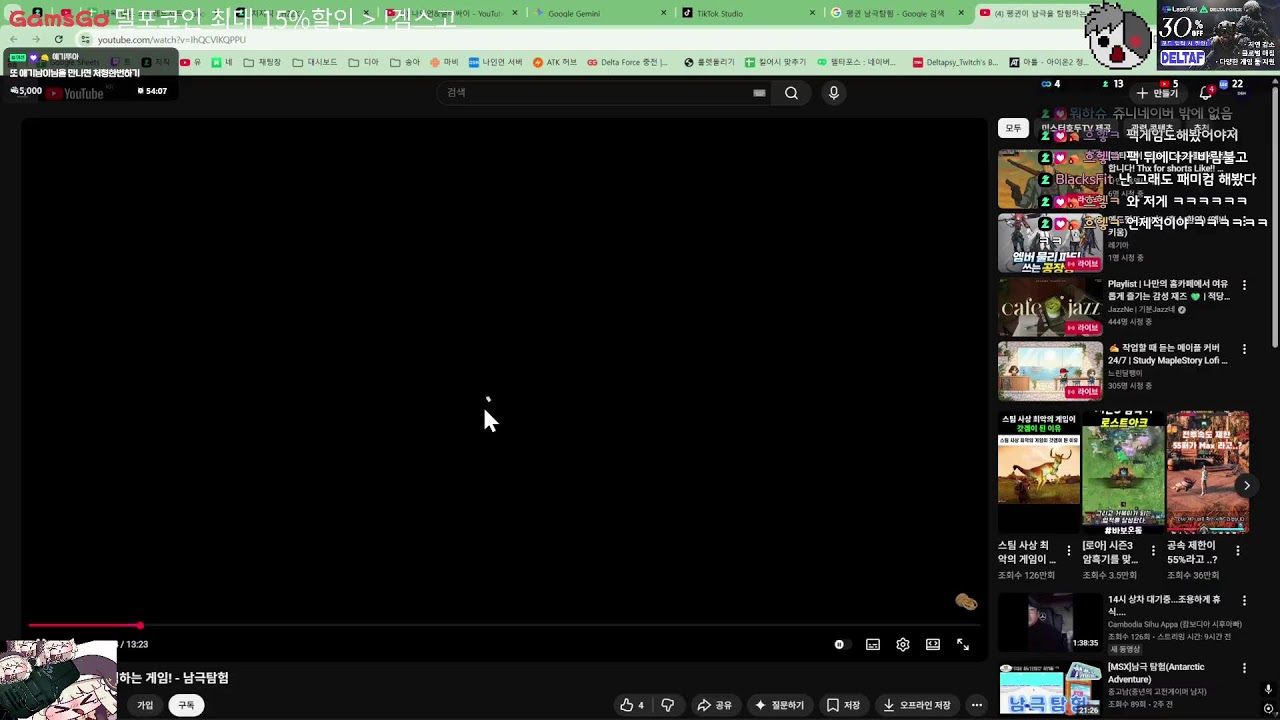Click the YouTube logo to go home
The image size is (1280, 720).
[x=75, y=93]
